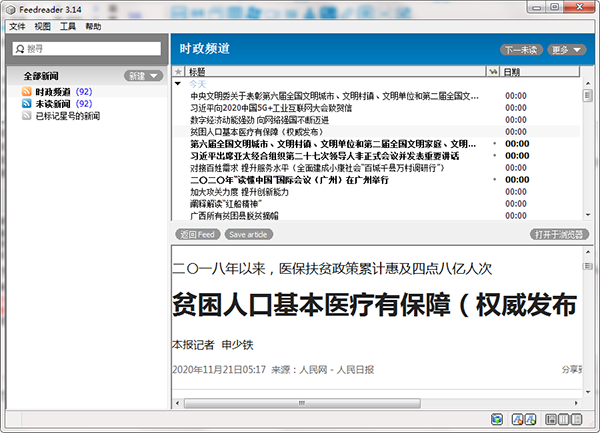
Task: Click the orange RSS icon for 时政频道
Action: click(27, 92)
